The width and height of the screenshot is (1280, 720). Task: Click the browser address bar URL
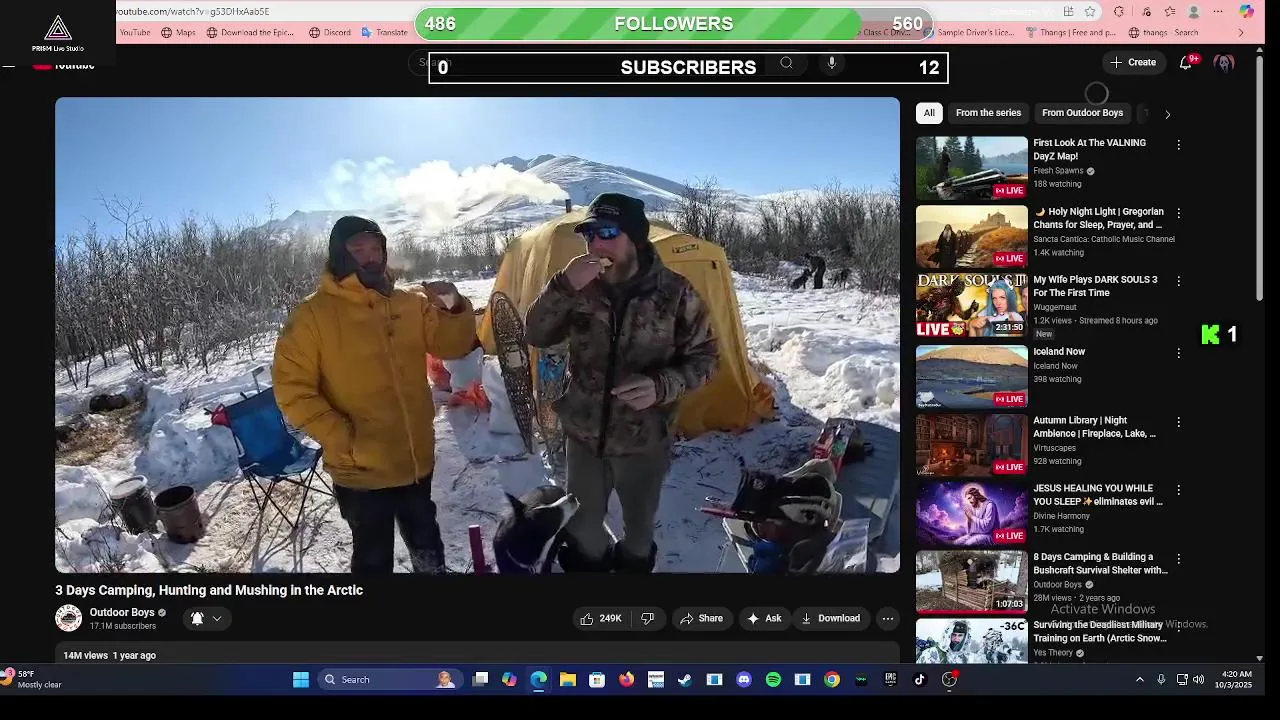[x=193, y=12]
